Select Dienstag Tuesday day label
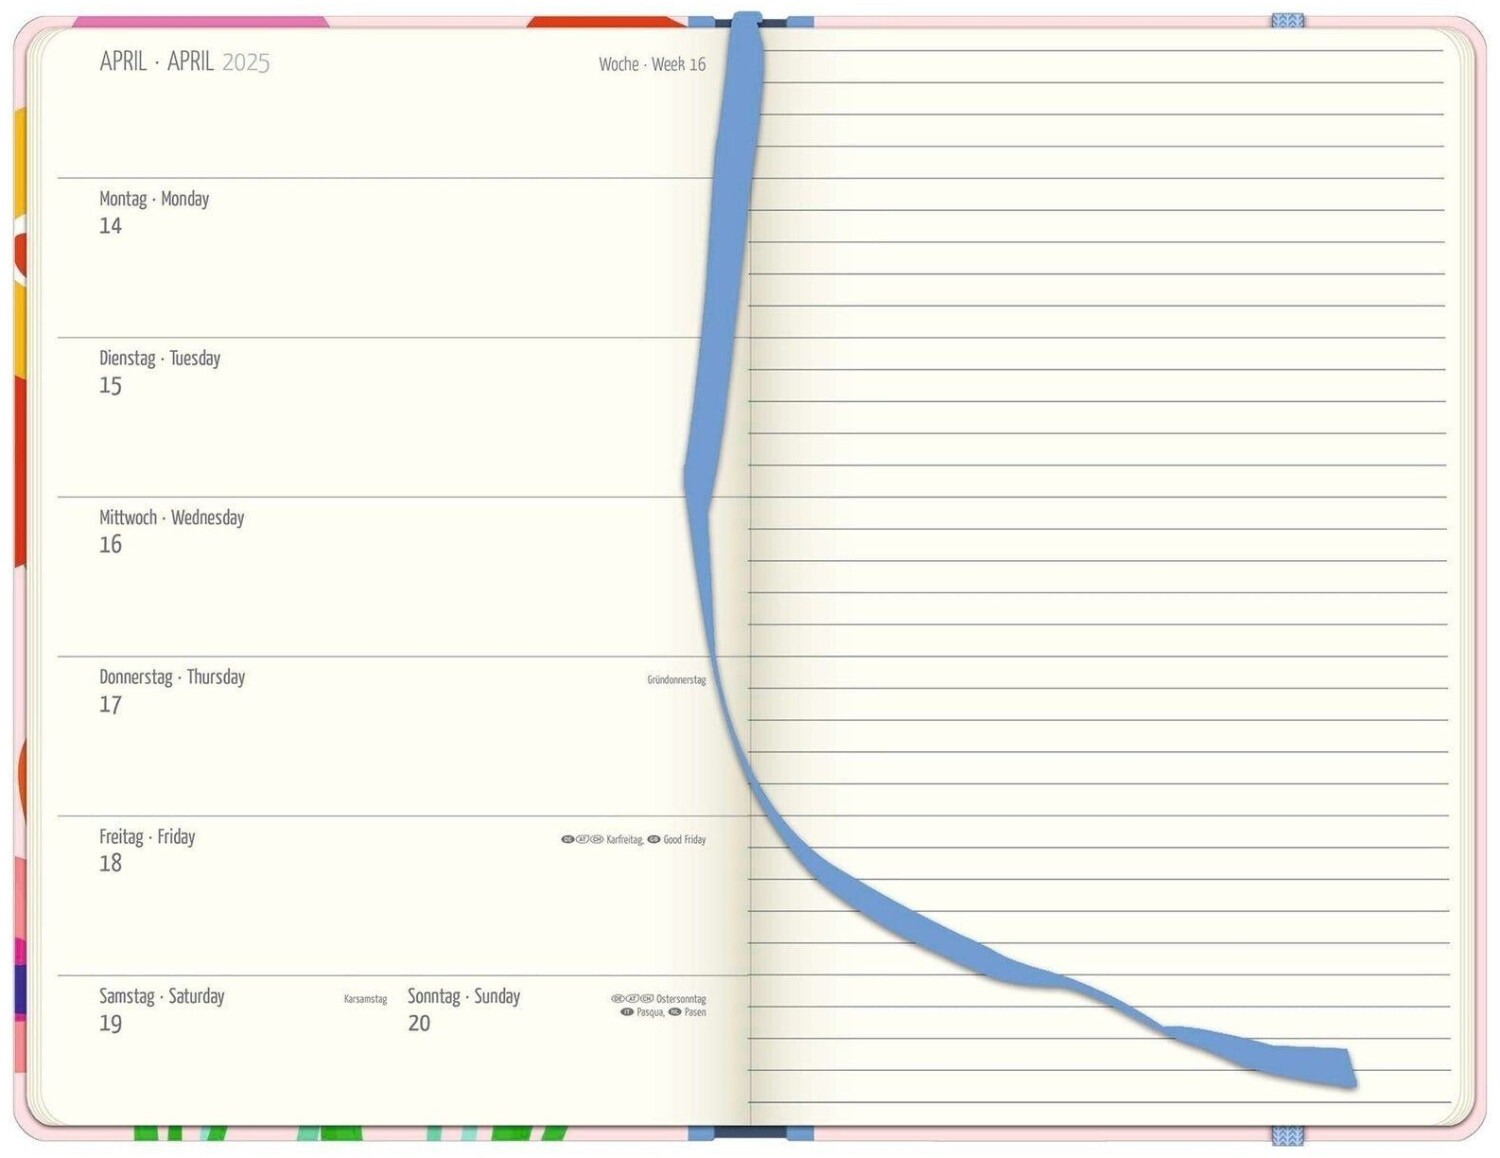This screenshot has width=1500, height=1158. click(159, 358)
